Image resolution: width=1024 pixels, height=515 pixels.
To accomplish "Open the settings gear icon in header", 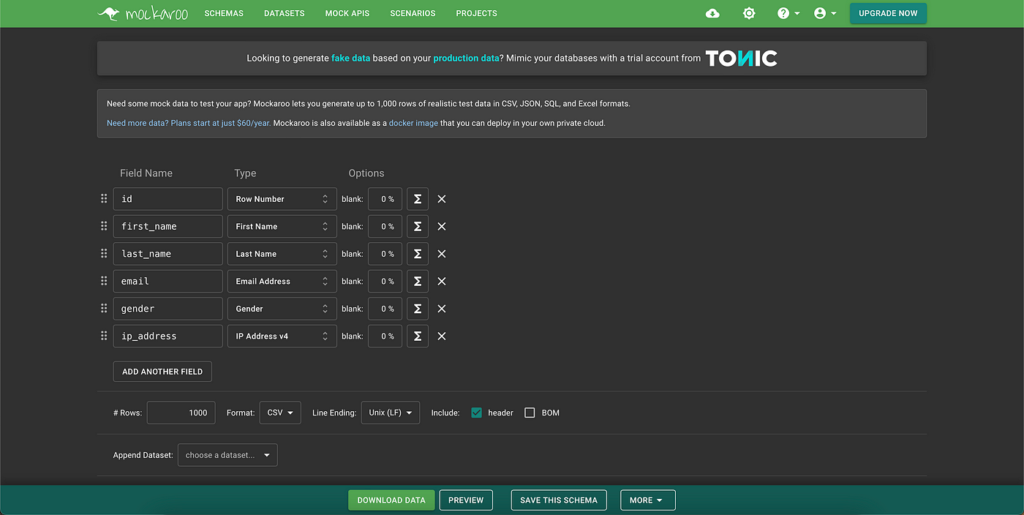I will pos(749,14).
